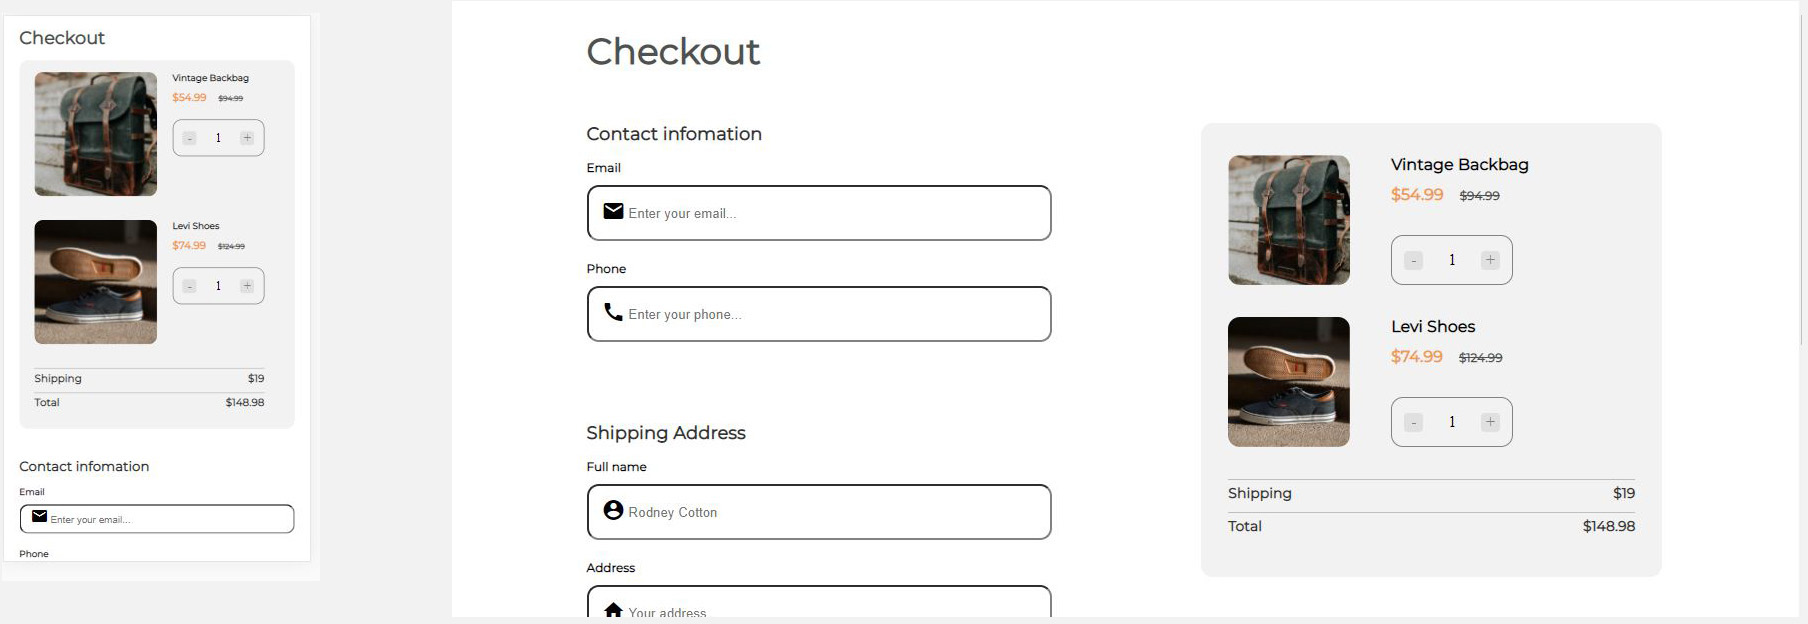The width and height of the screenshot is (1808, 624).
Task: Open the Levi Shoes image in the right summary
Action: point(1288,381)
